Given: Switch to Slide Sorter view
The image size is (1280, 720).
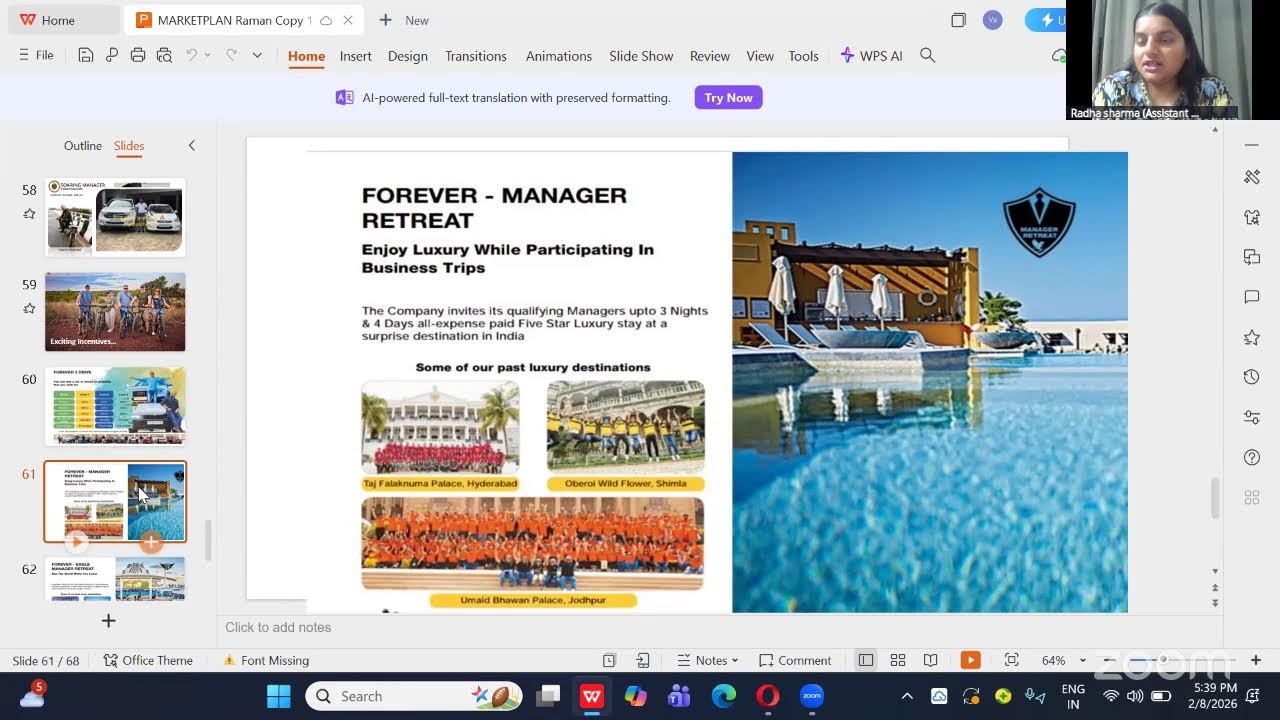Looking at the screenshot, I should pyautogui.click(x=898, y=660).
